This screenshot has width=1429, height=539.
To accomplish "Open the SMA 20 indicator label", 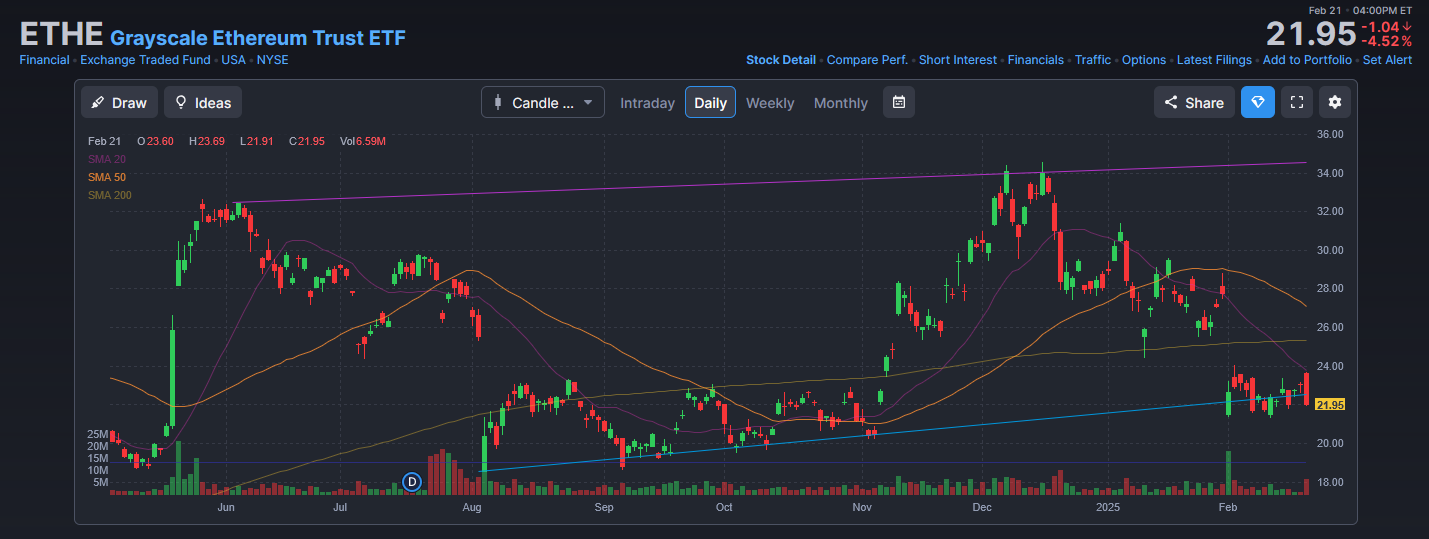I will pyautogui.click(x=106, y=159).
